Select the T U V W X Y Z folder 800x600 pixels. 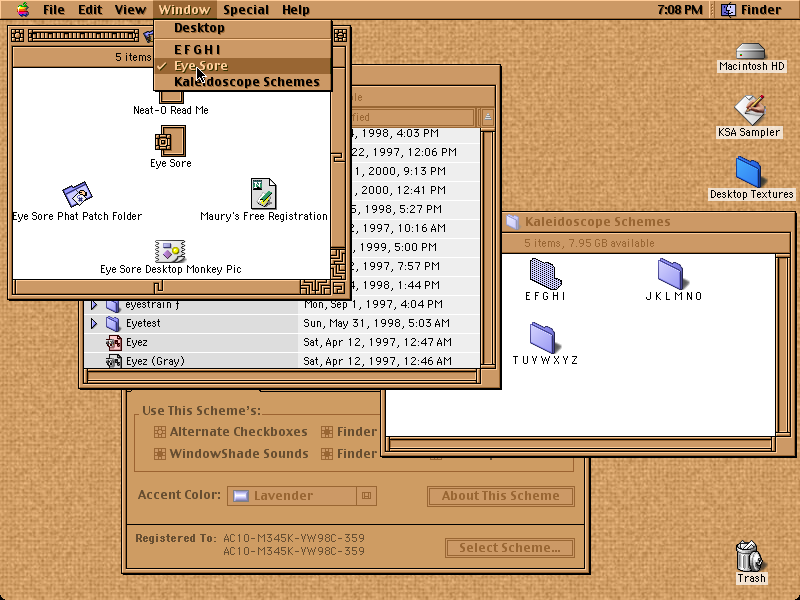[x=543, y=337]
